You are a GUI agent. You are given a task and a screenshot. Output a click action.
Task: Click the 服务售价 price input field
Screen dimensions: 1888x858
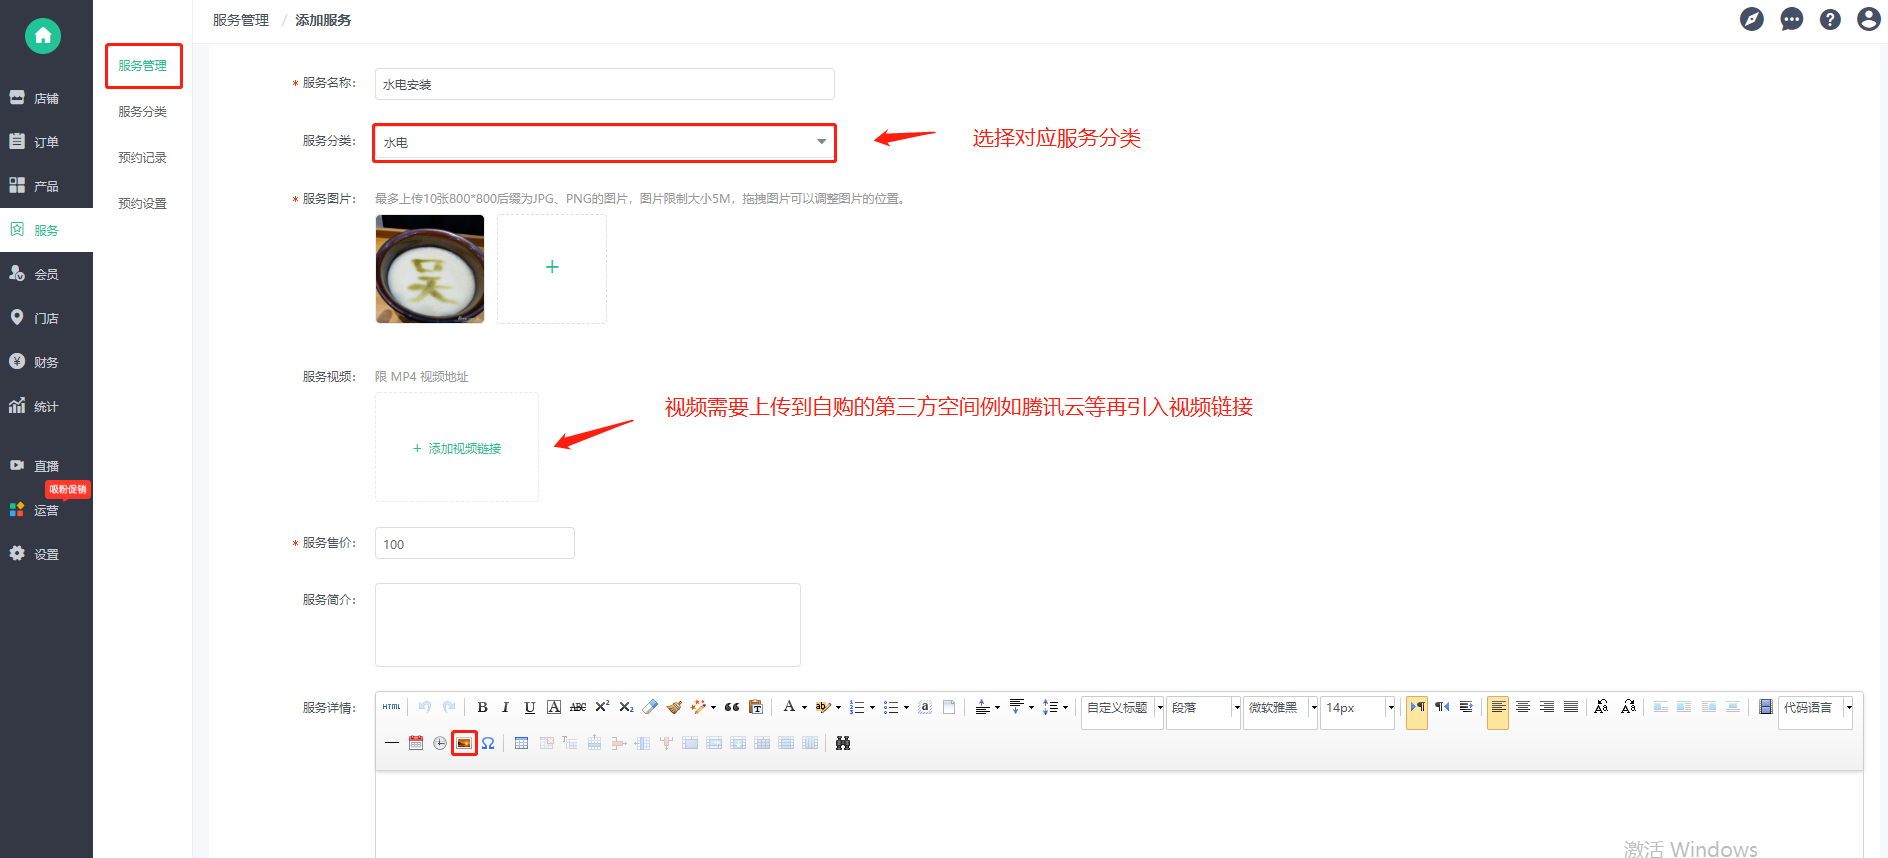pyautogui.click(x=474, y=543)
